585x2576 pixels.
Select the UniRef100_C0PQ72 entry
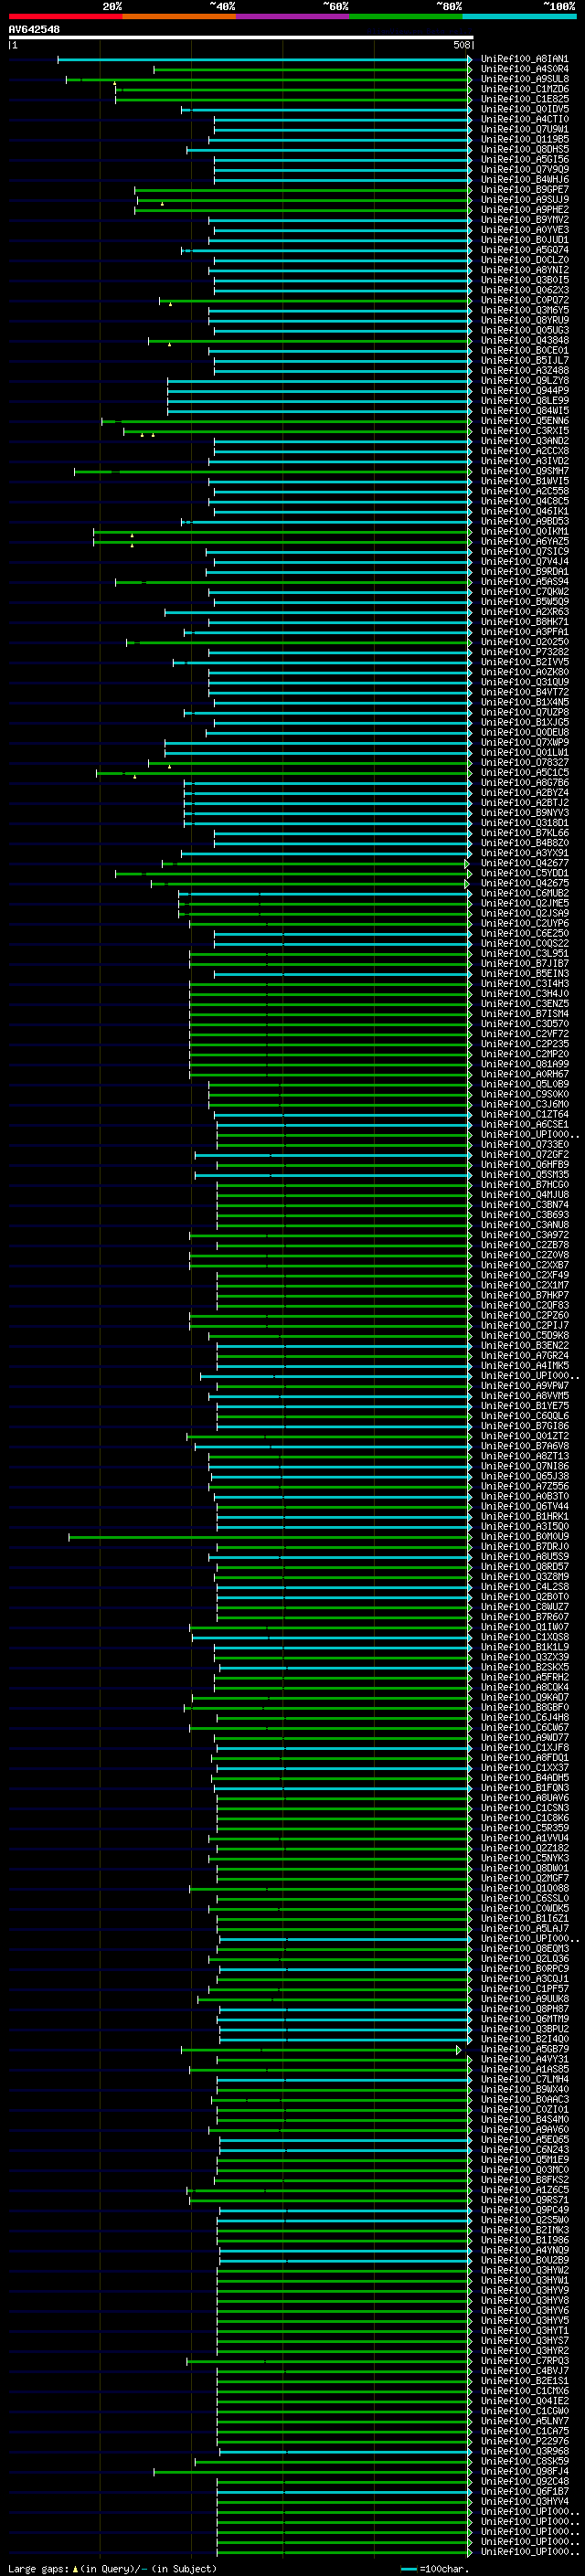(525, 300)
